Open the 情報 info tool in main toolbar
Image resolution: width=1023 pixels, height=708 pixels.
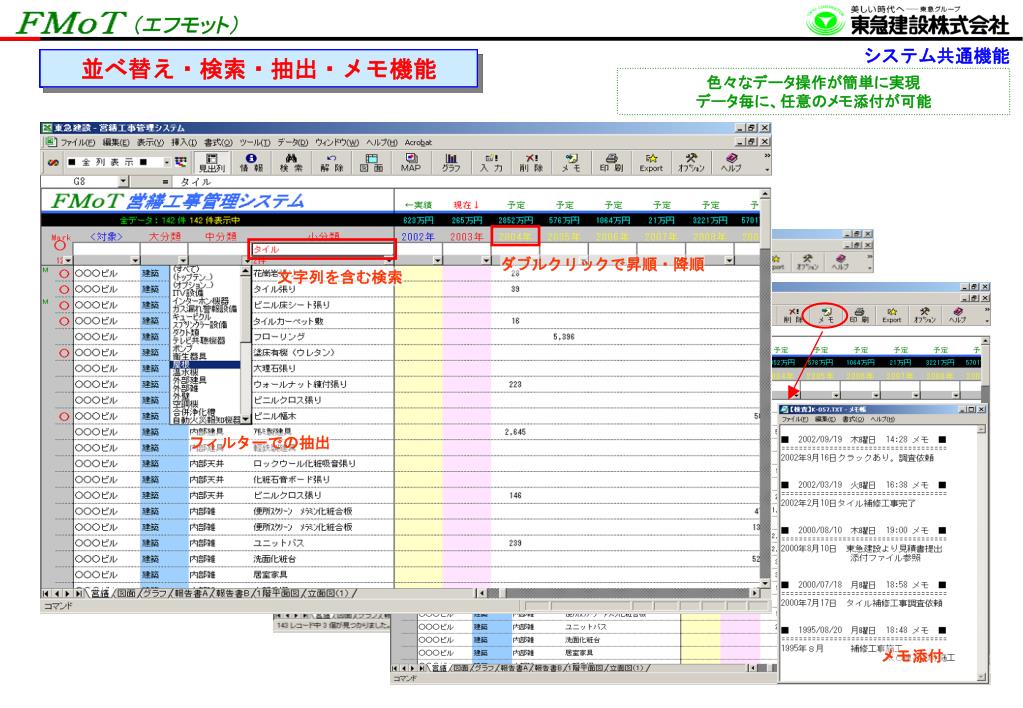[x=251, y=162]
